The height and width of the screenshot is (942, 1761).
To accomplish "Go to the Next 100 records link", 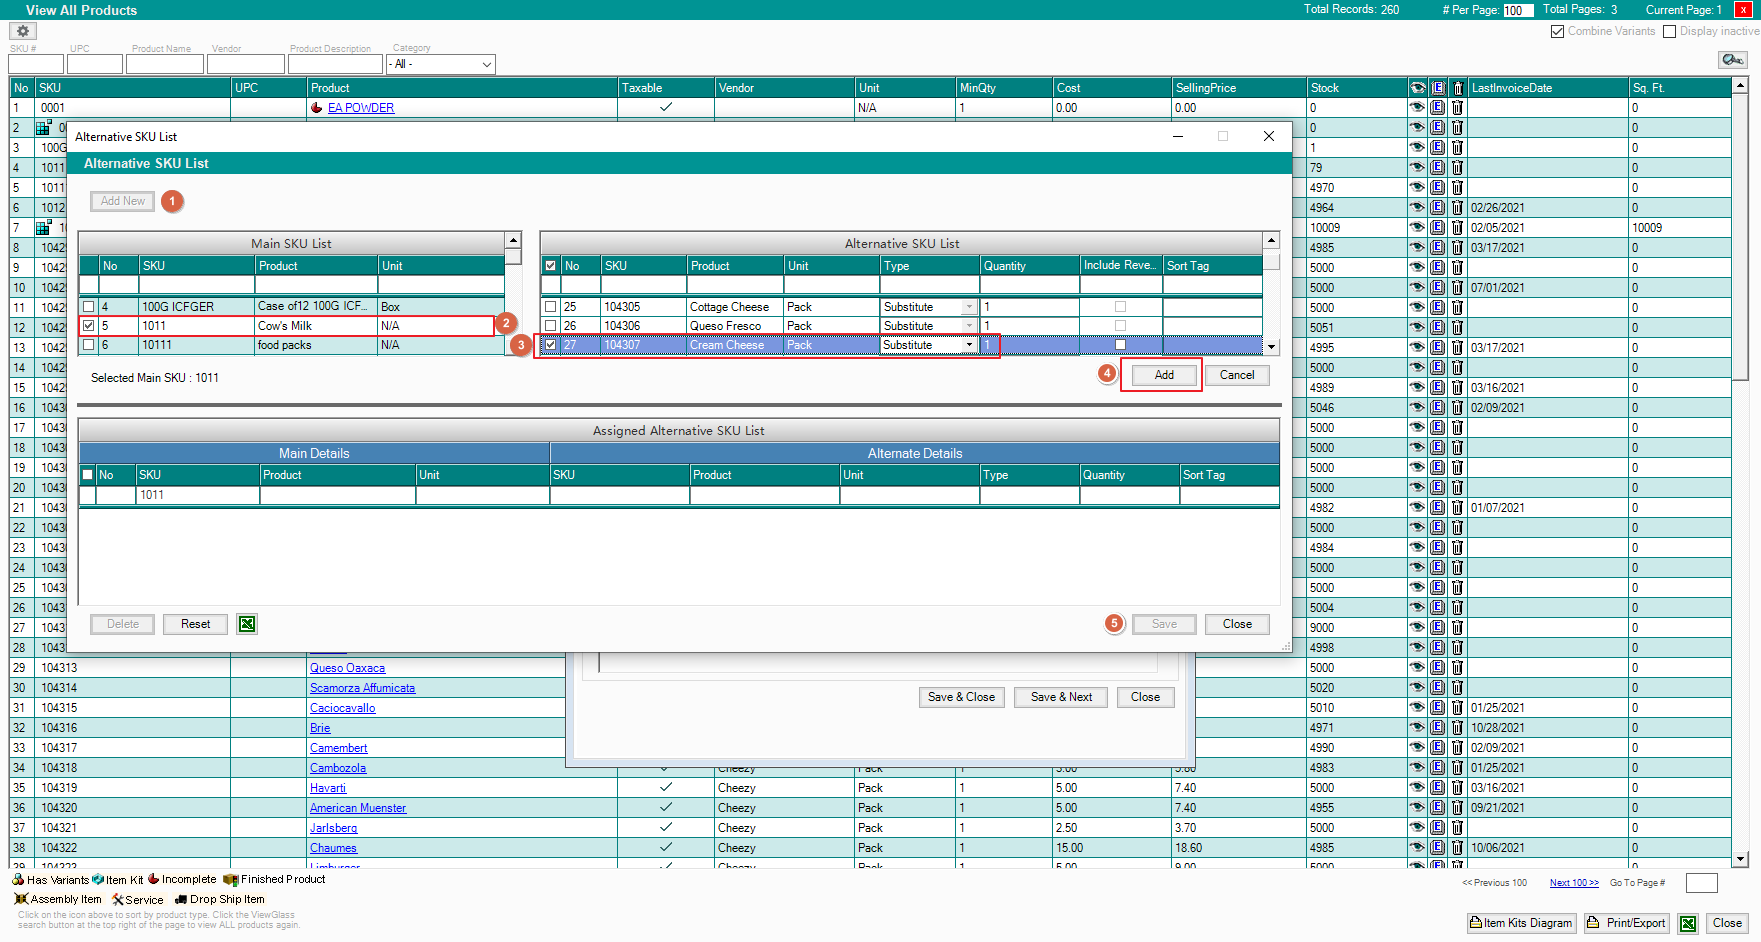I will (1574, 883).
